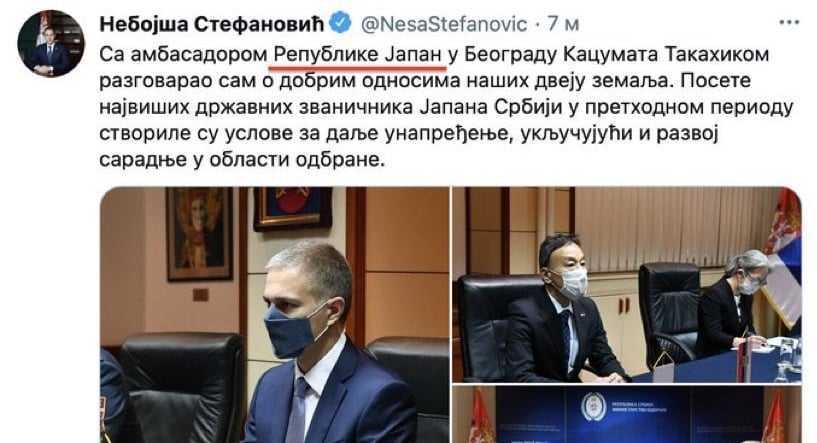
Task: Click the emblem in the bottom photo backdrop
Action: pyautogui.click(x=593, y=407)
